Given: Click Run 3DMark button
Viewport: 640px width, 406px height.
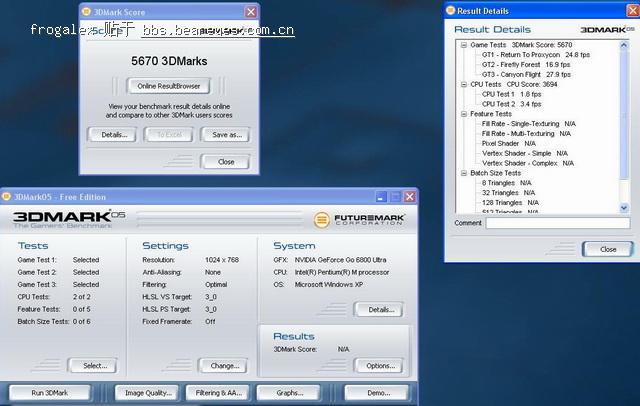Looking at the screenshot, I should tap(50, 393).
